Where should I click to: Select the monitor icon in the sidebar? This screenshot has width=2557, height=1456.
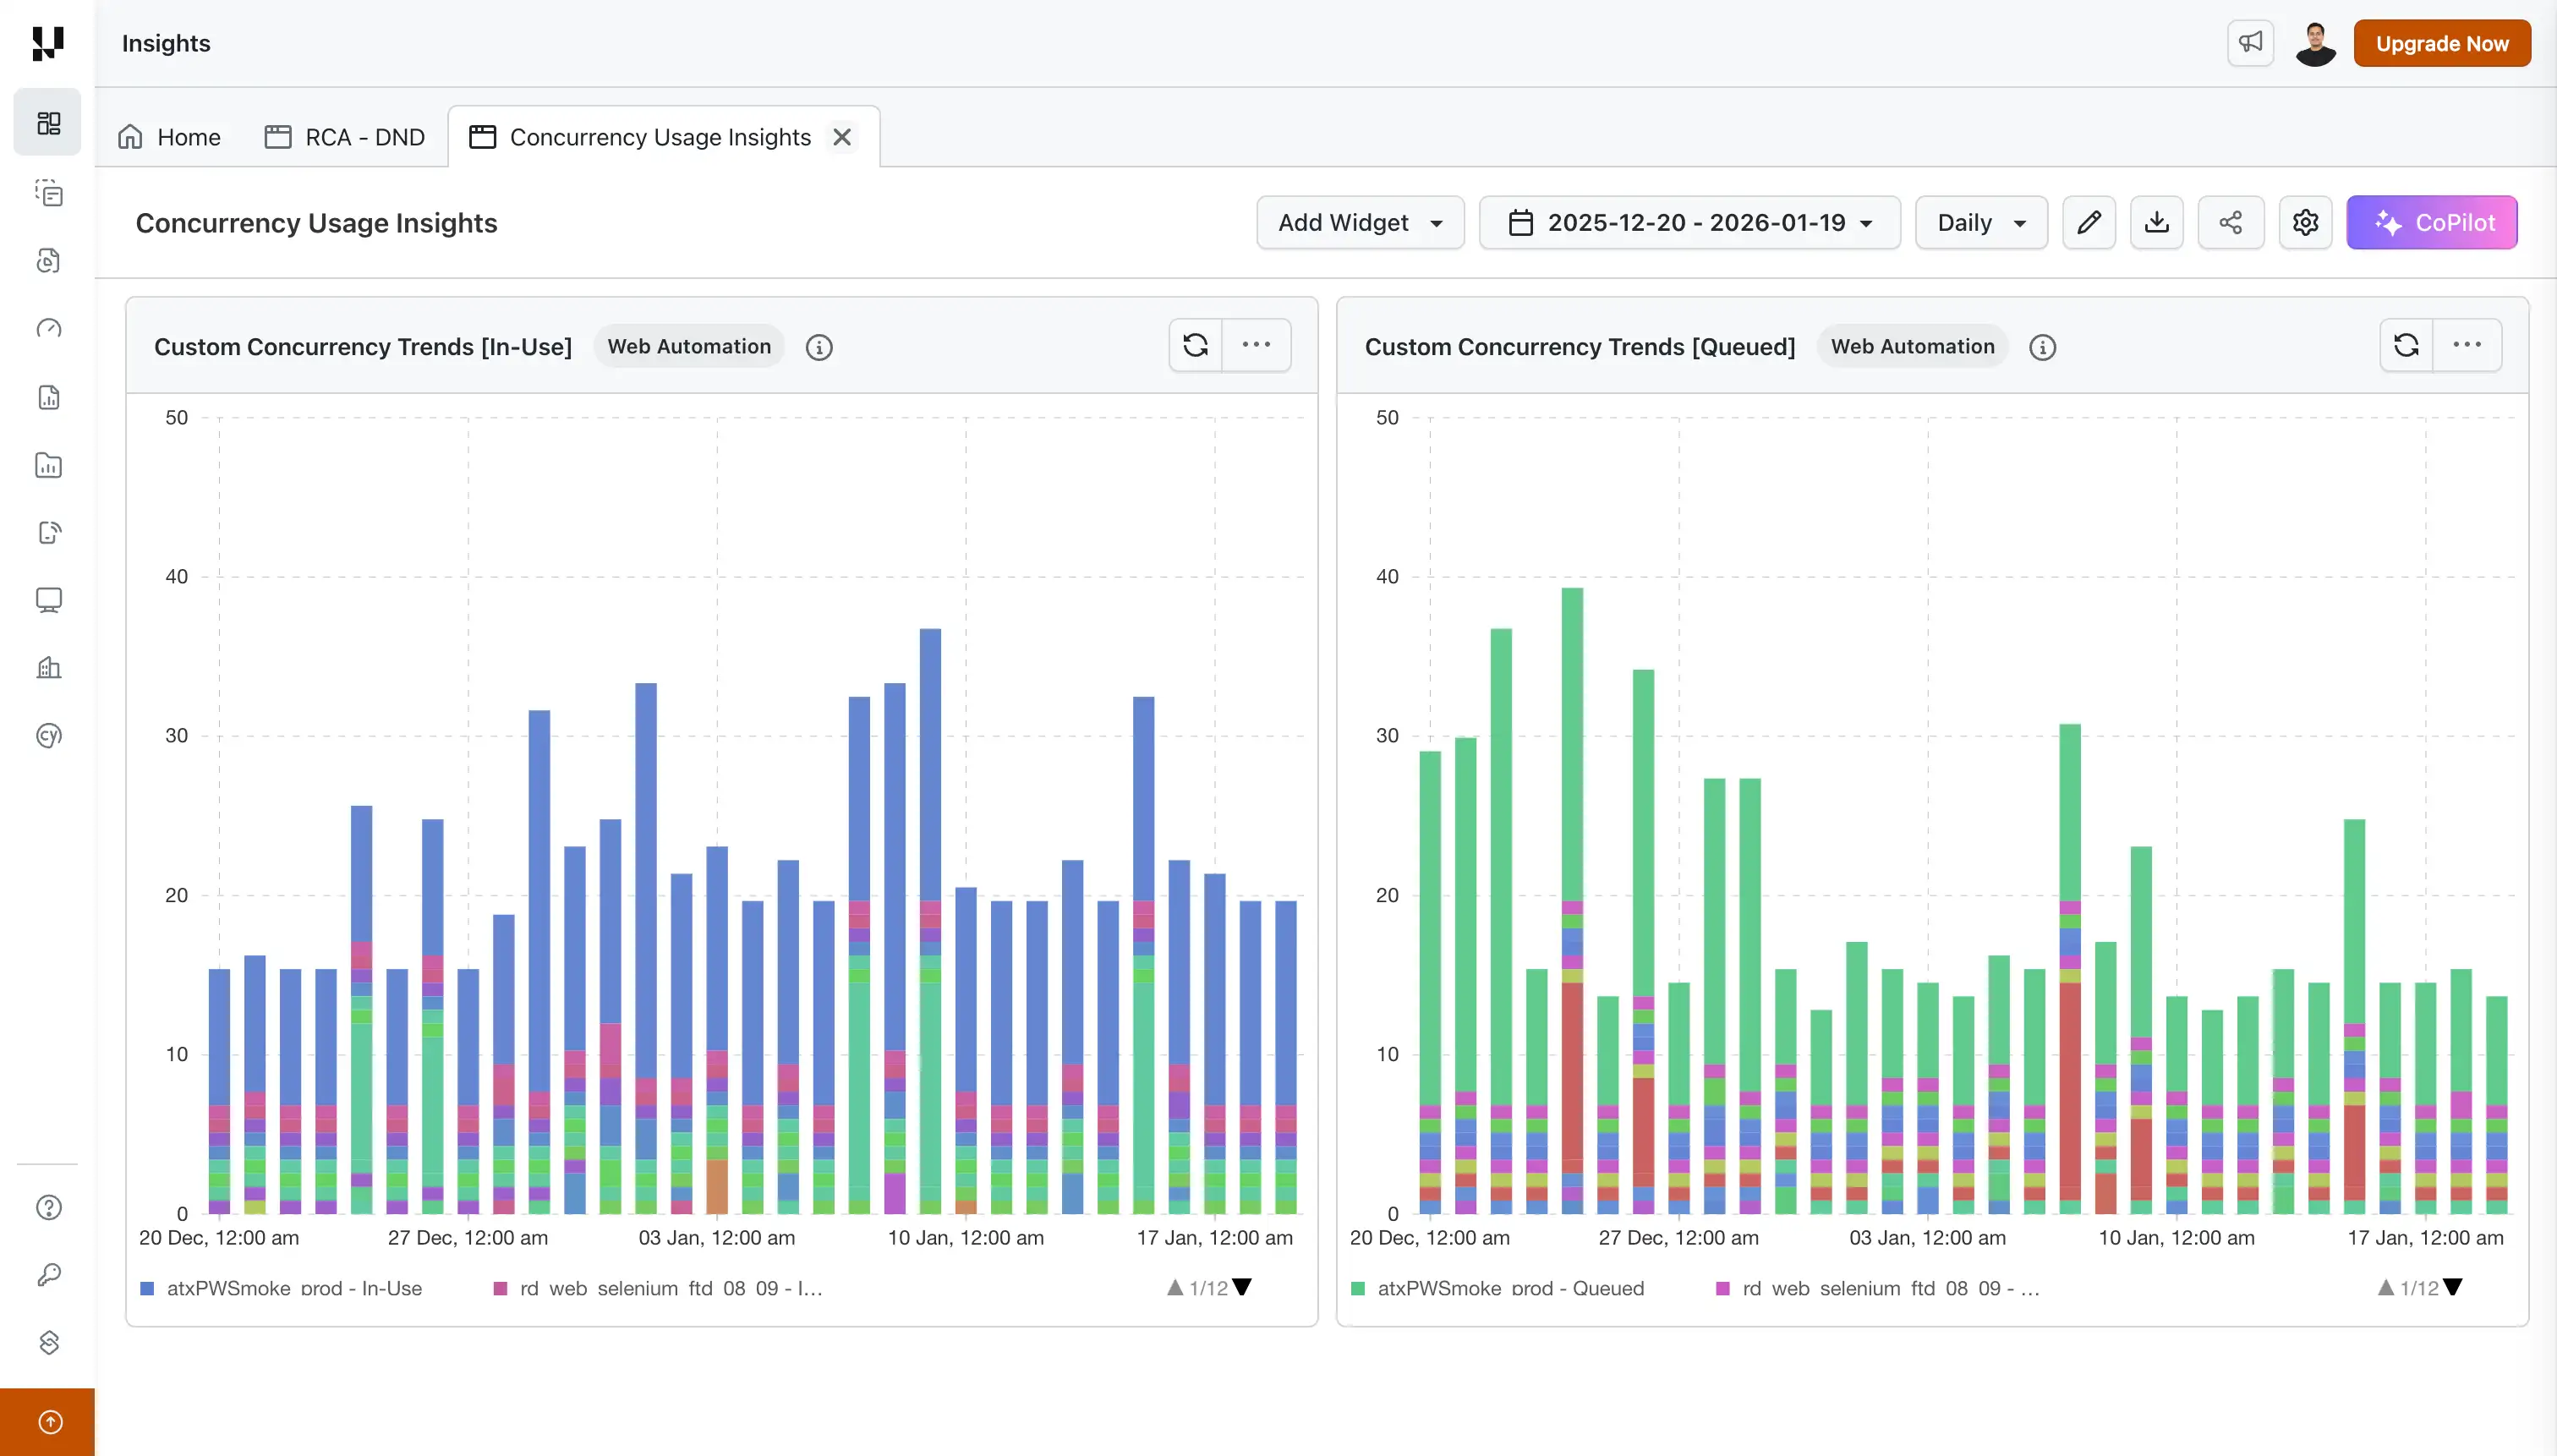pos(47,600)
